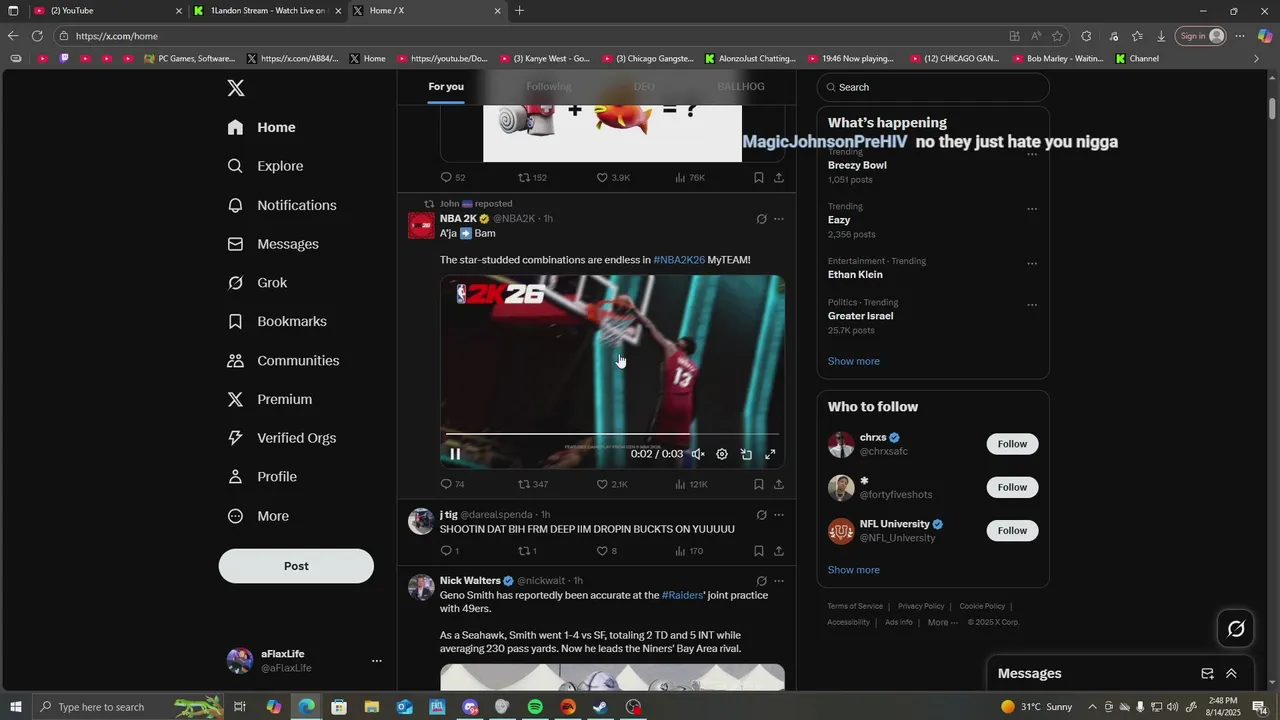Repost the NBA 2K post
Screen dimensions: 1280x720
click(x=532, y=484)
